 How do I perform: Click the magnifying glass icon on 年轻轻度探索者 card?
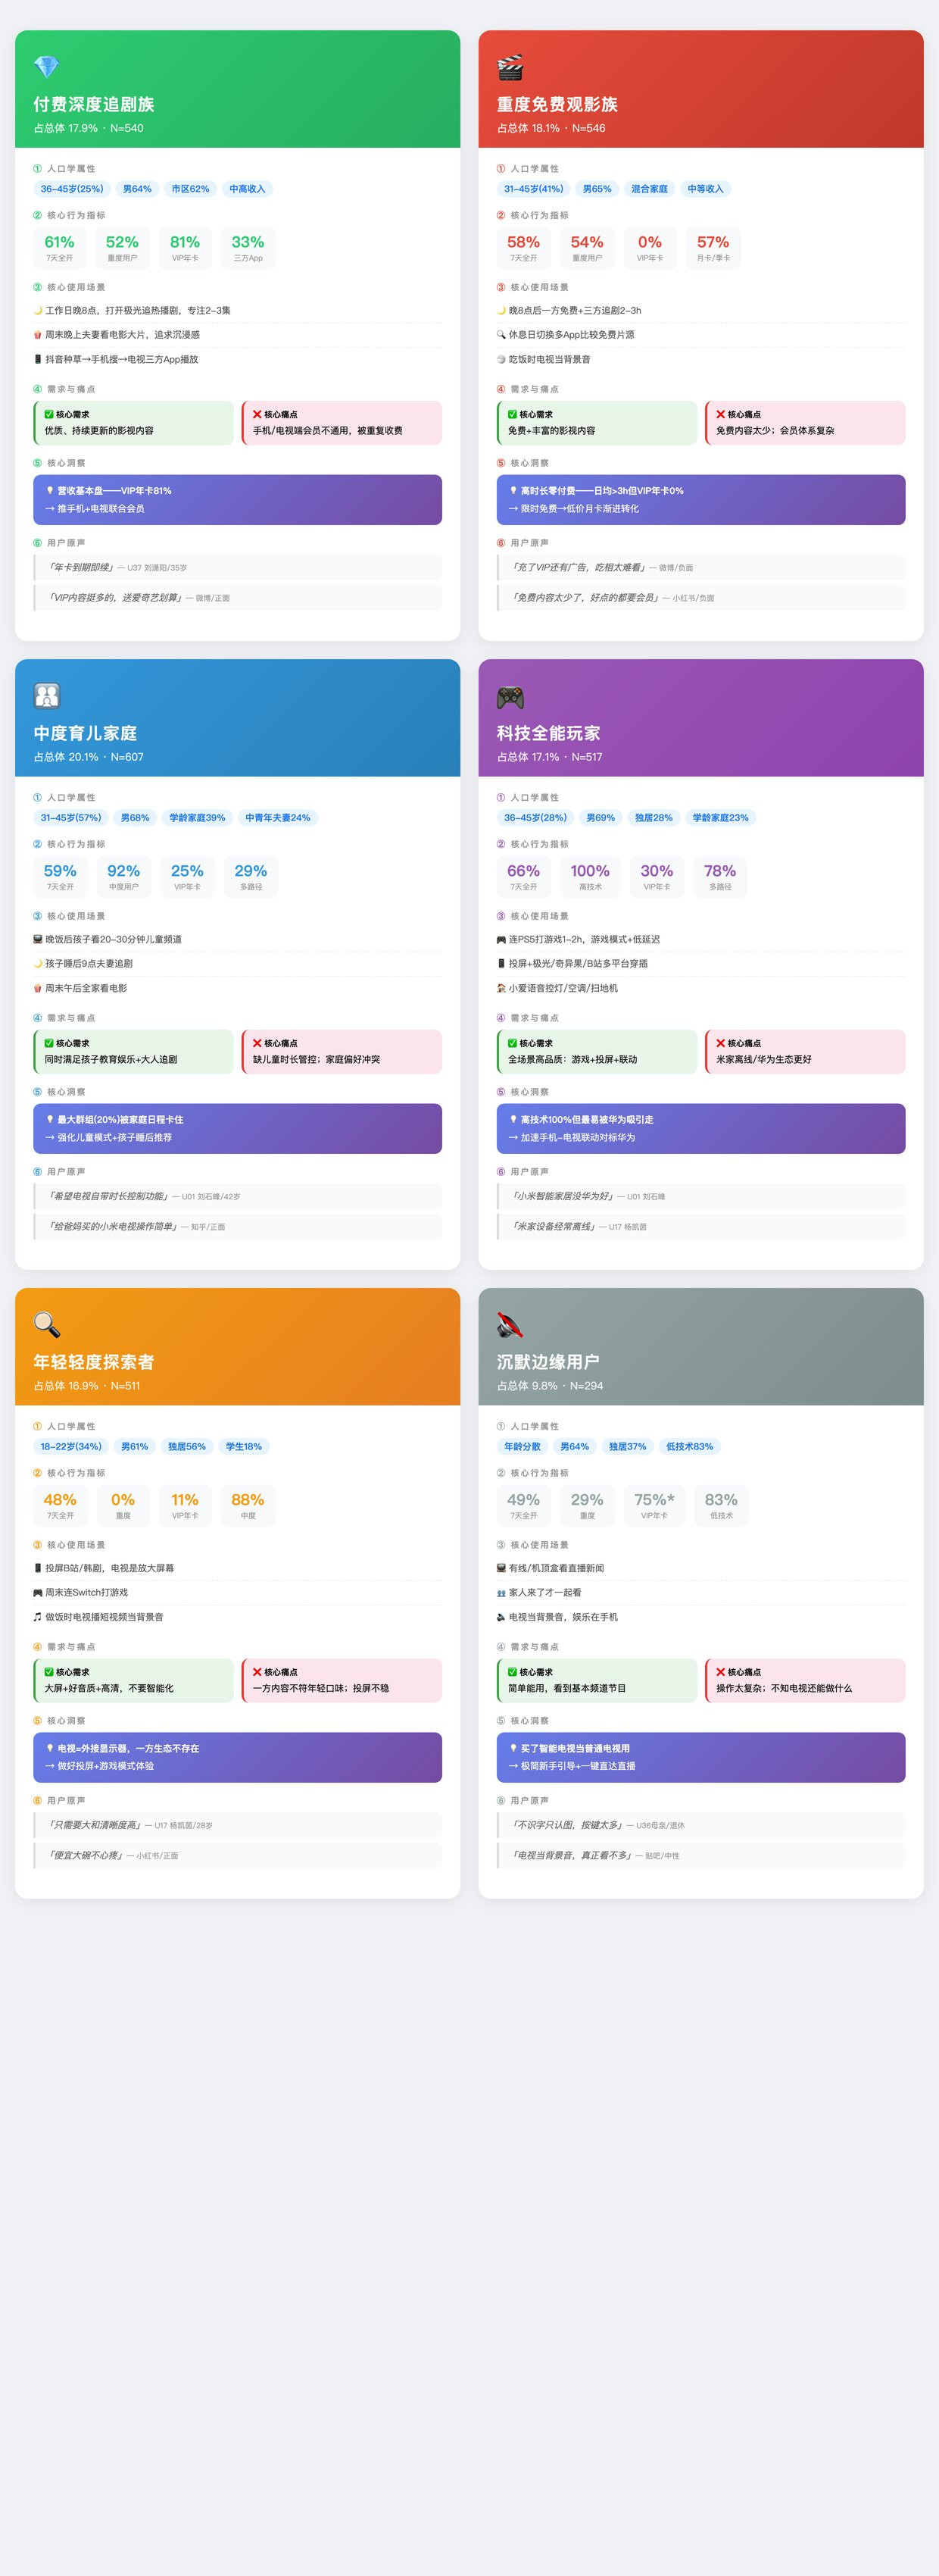pos(47,1325)
